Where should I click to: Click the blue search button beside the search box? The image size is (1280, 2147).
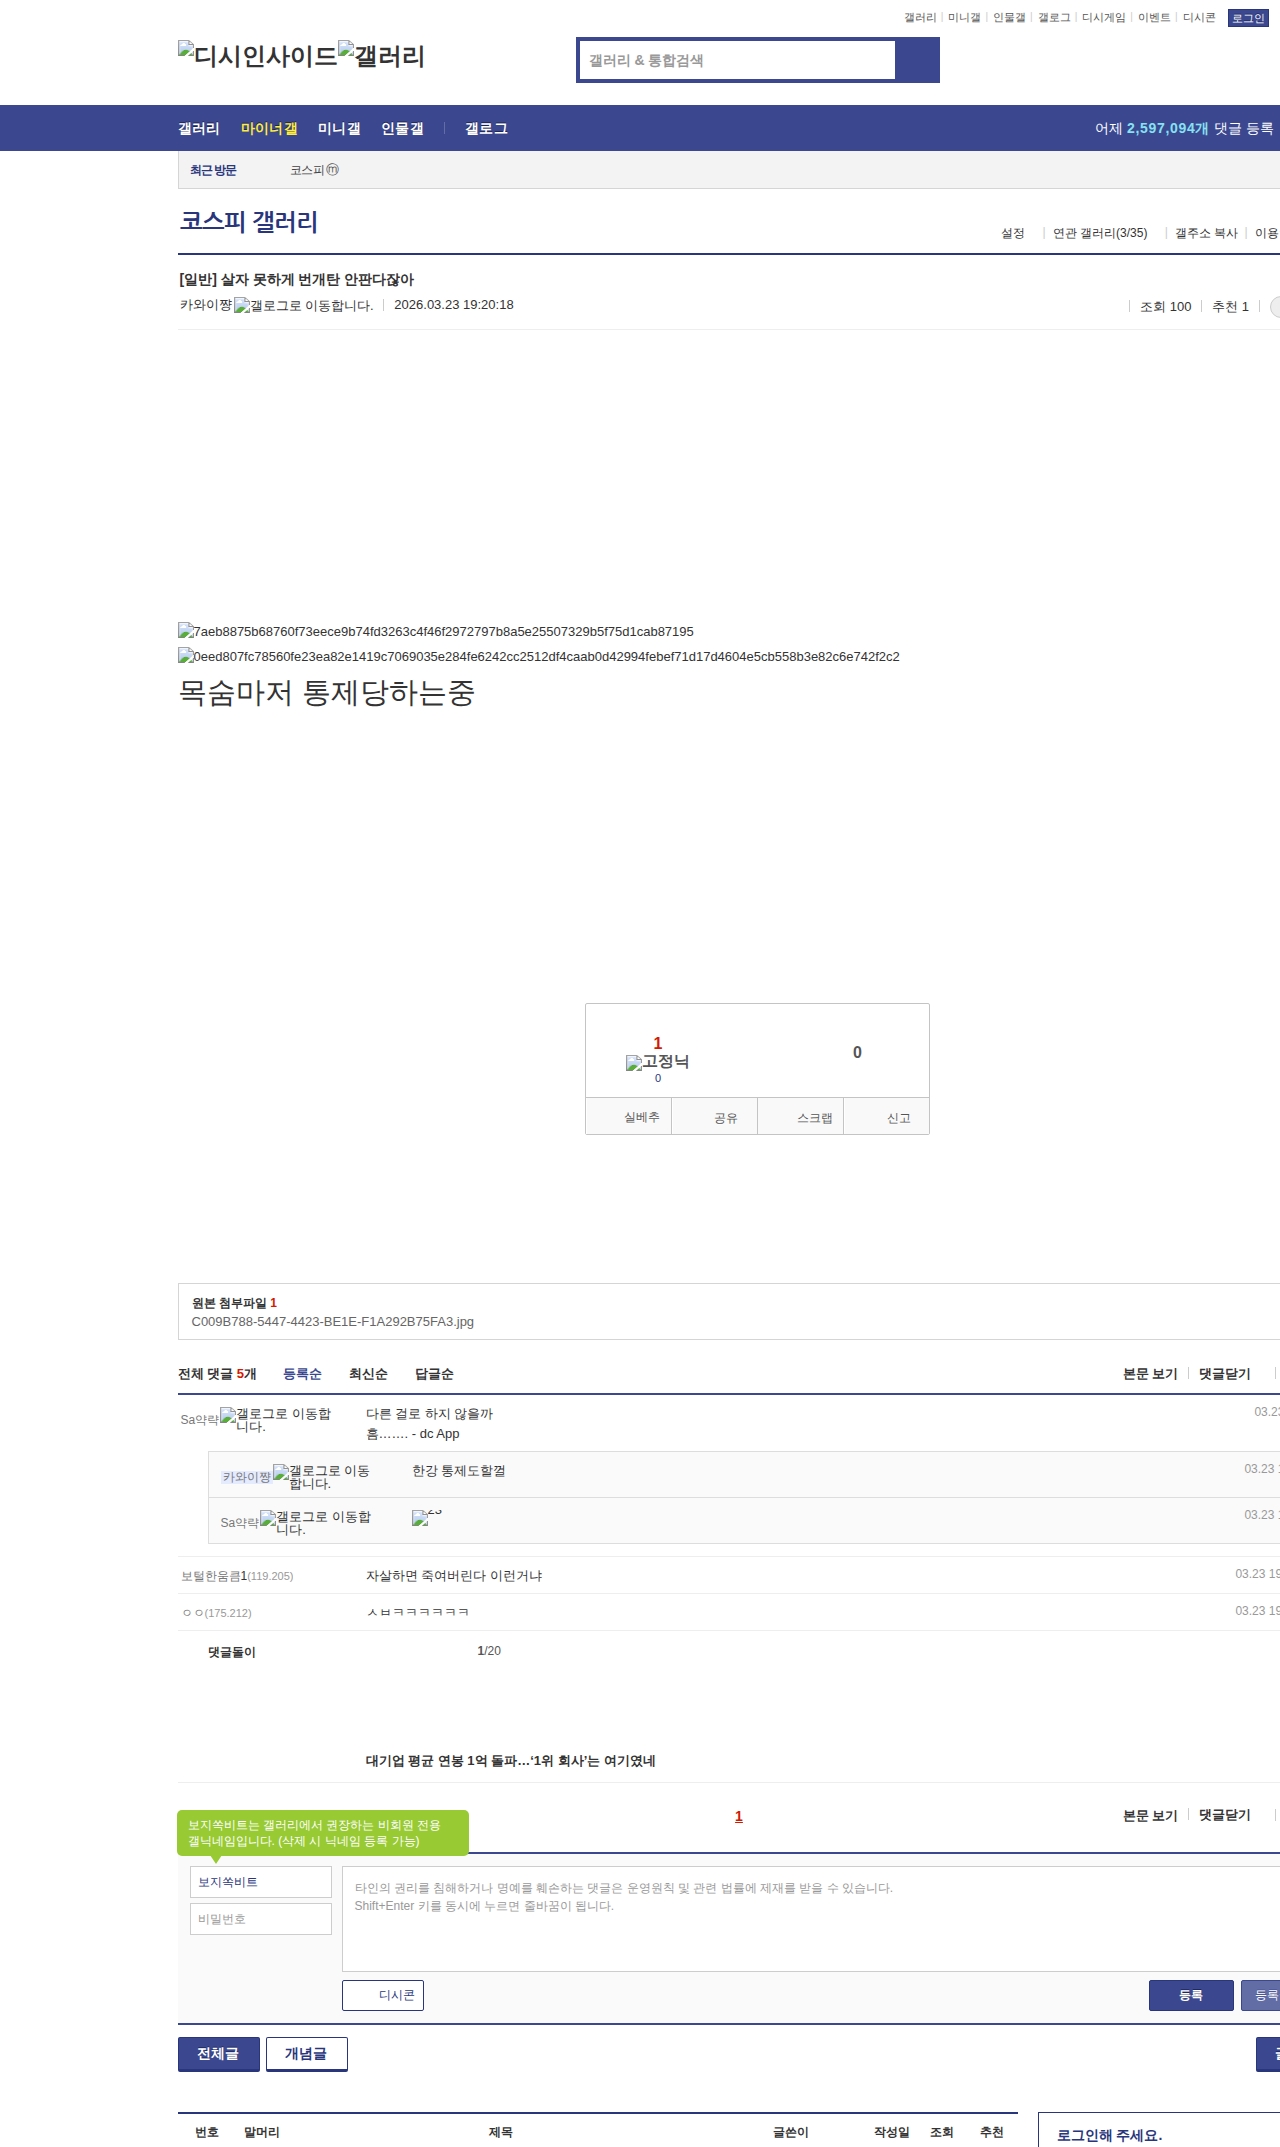coord(917,60)
